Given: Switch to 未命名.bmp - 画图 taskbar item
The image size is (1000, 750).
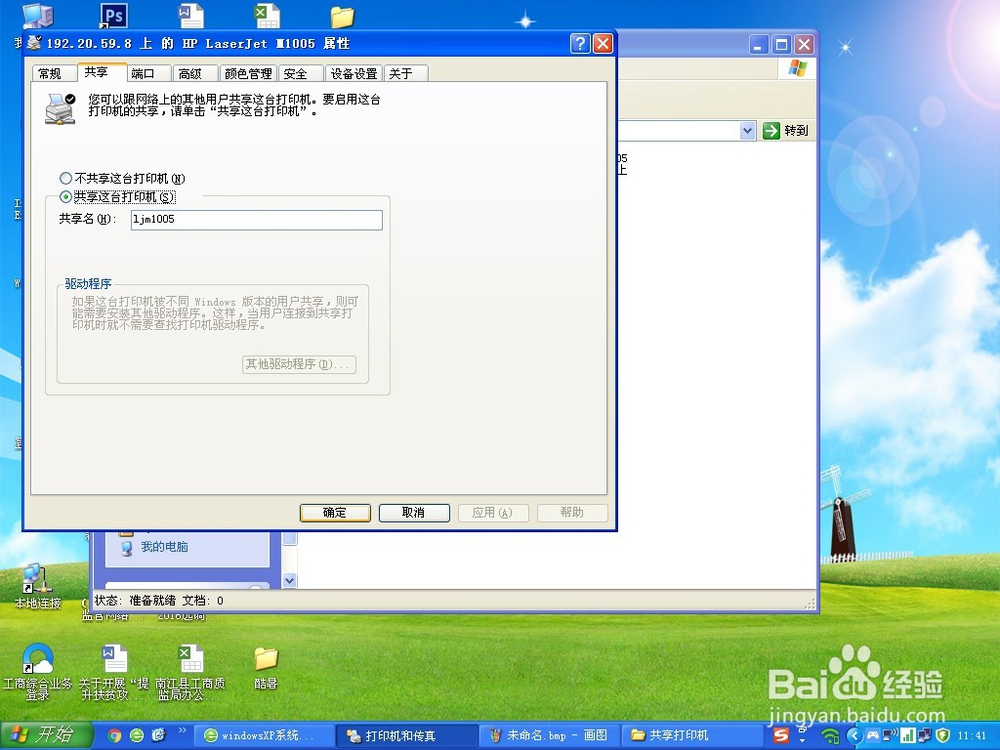Looking at the screenshot, I should 549,736.
